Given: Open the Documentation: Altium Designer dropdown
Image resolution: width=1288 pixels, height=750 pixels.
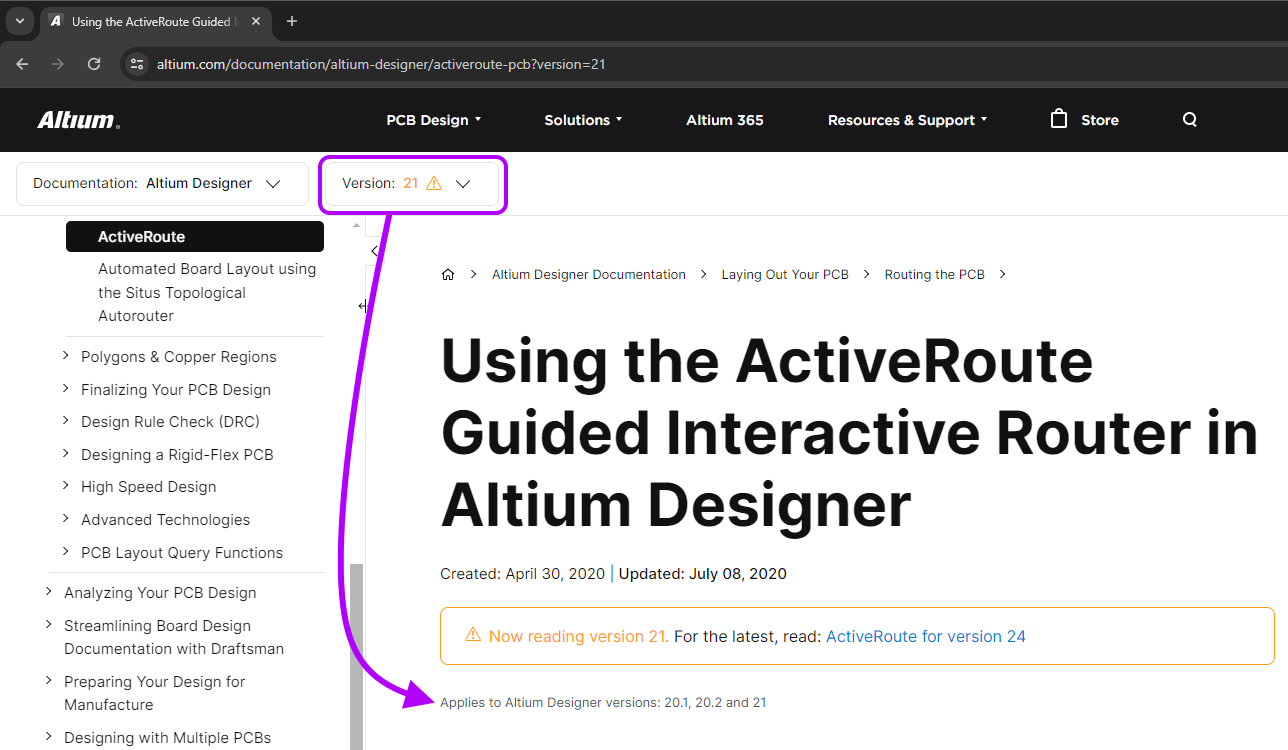Looking at the screenshot, I should pos(162,184).
